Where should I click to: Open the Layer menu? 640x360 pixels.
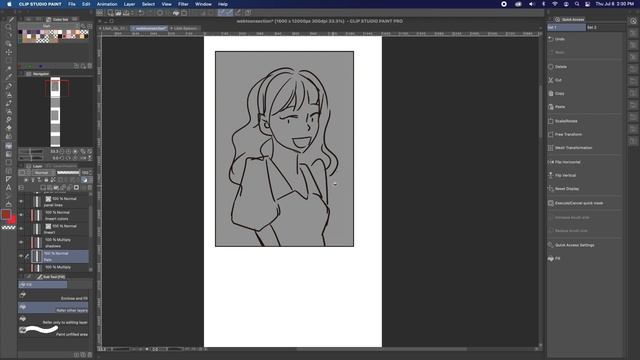129,4
